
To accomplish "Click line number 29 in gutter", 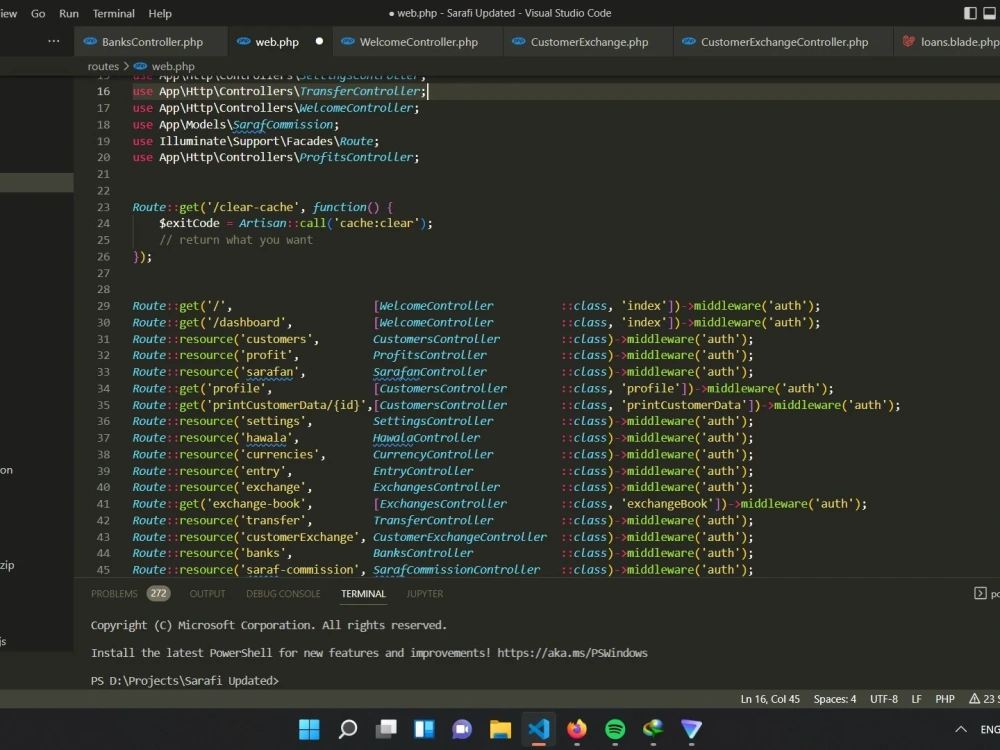I will pyautogui.click(x=103, y=306).
